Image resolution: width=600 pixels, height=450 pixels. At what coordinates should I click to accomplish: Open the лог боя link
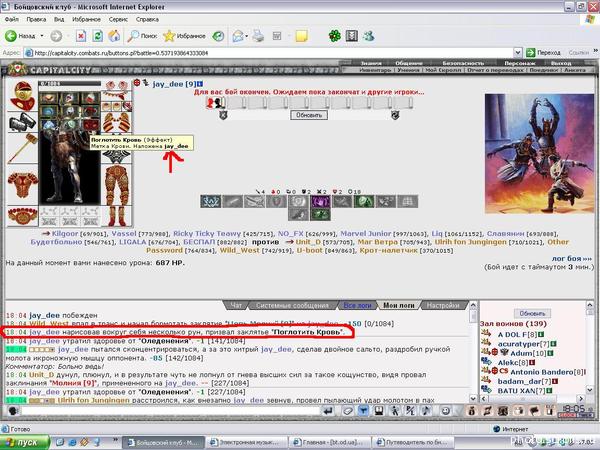pos(571,259)
